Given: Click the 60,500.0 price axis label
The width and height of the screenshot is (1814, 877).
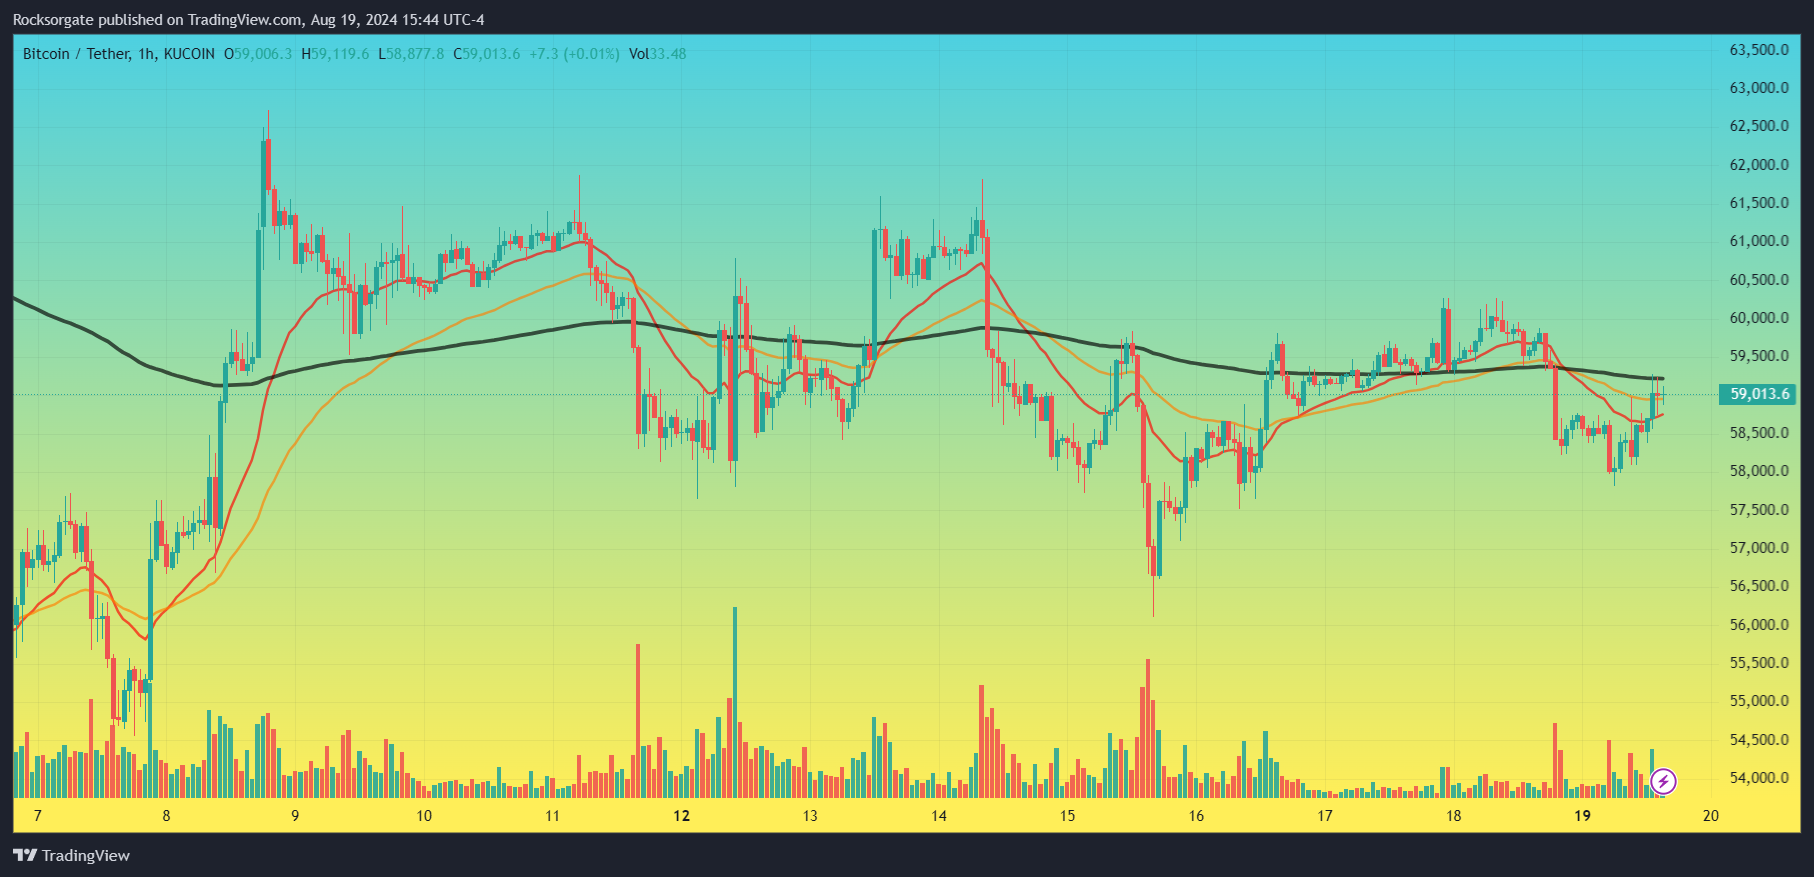Looking at the screenshot, I should click(1759, 280).
